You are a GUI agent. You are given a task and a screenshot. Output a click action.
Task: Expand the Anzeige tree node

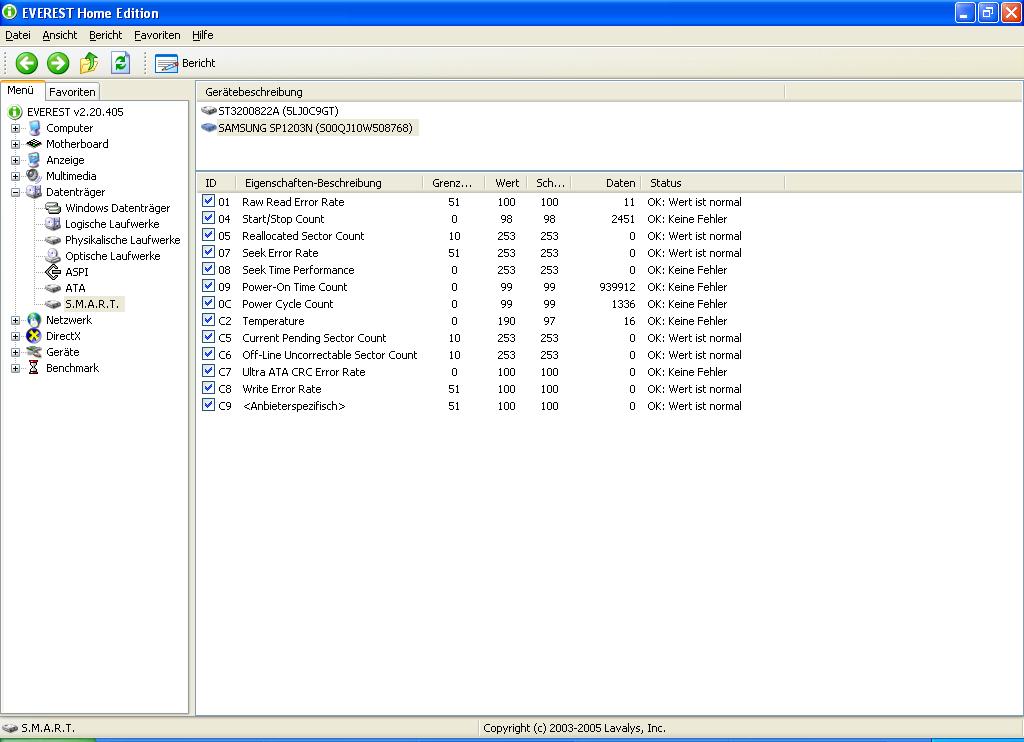tap(15, 160)
